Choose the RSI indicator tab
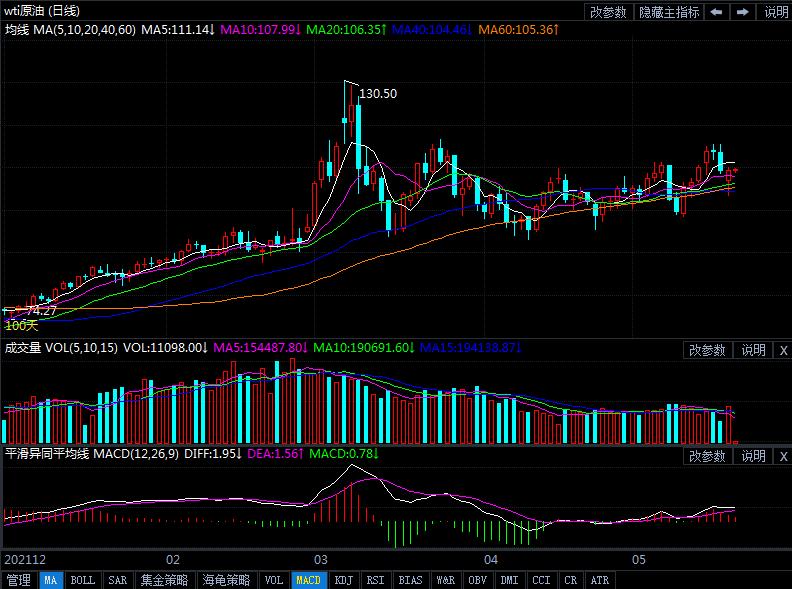Viewport: 792px width, 589px height. tap(375, 580)
